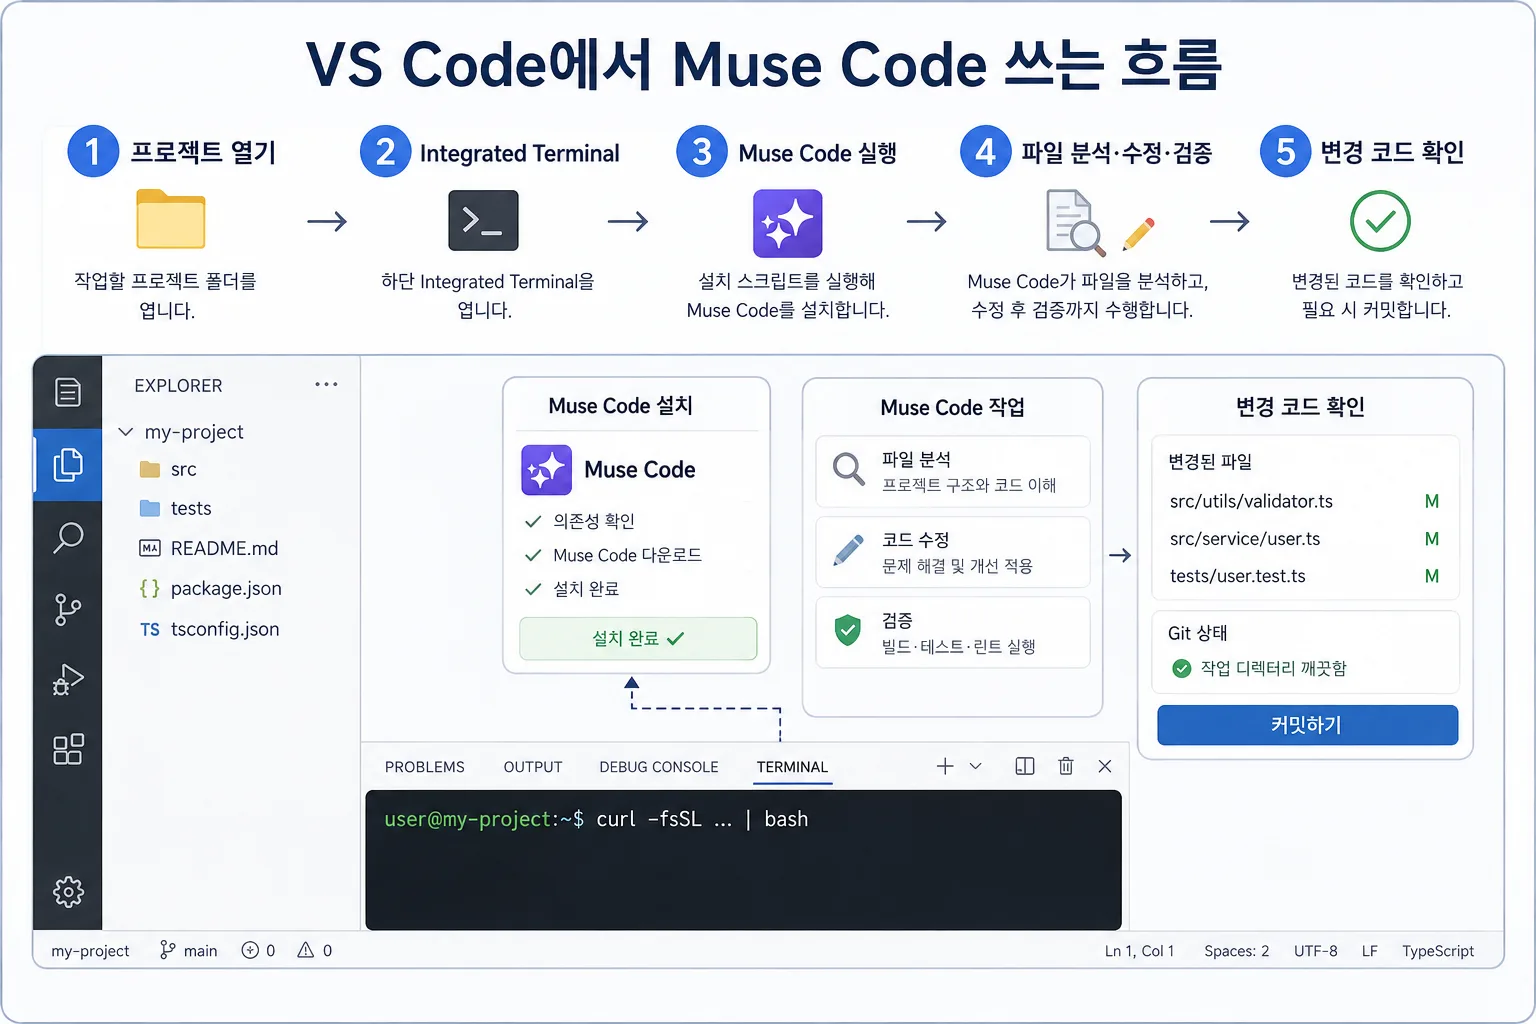The image size is (1536, 1024).
Task: Click the 커밋하기 commit button
Action: tap(1307, 725)
